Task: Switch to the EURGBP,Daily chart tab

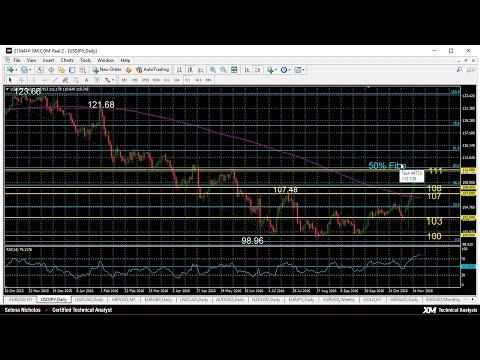Action: [x=158, y=300]
